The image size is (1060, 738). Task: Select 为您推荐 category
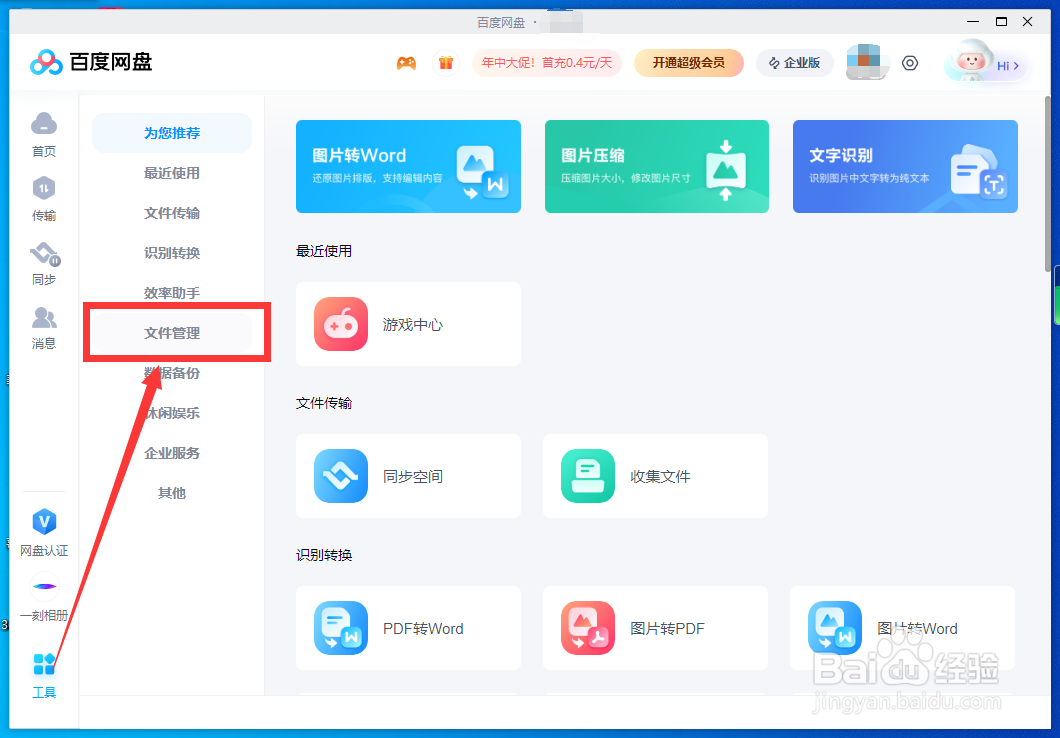[x=172, y=133]
